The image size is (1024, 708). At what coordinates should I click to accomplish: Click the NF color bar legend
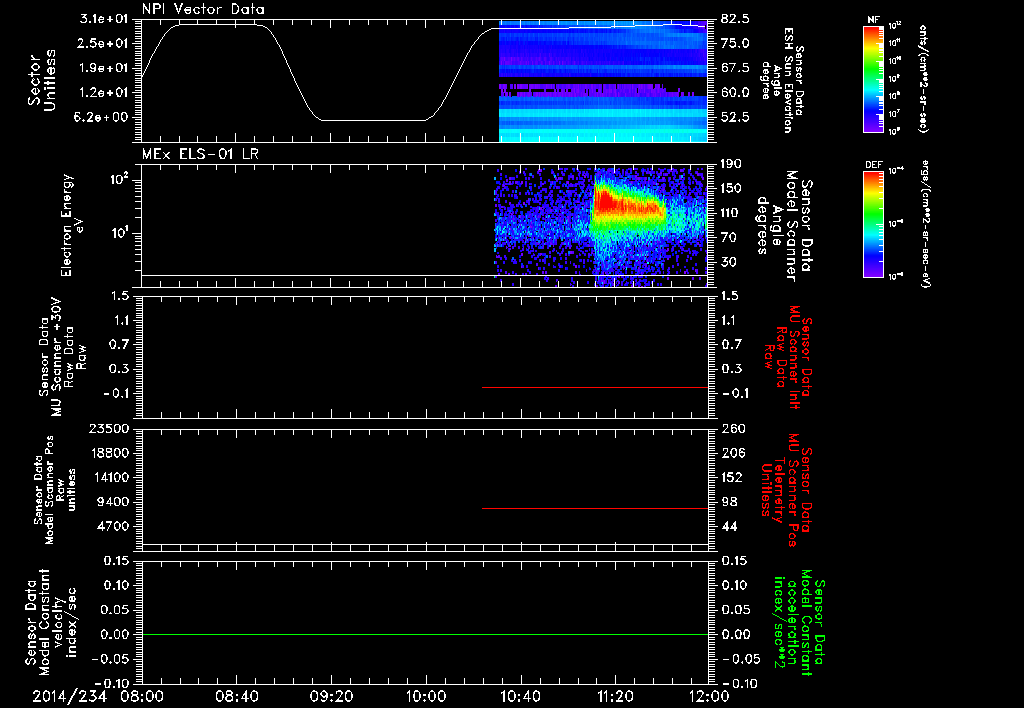pyautogui.click(x=873, y=79)
